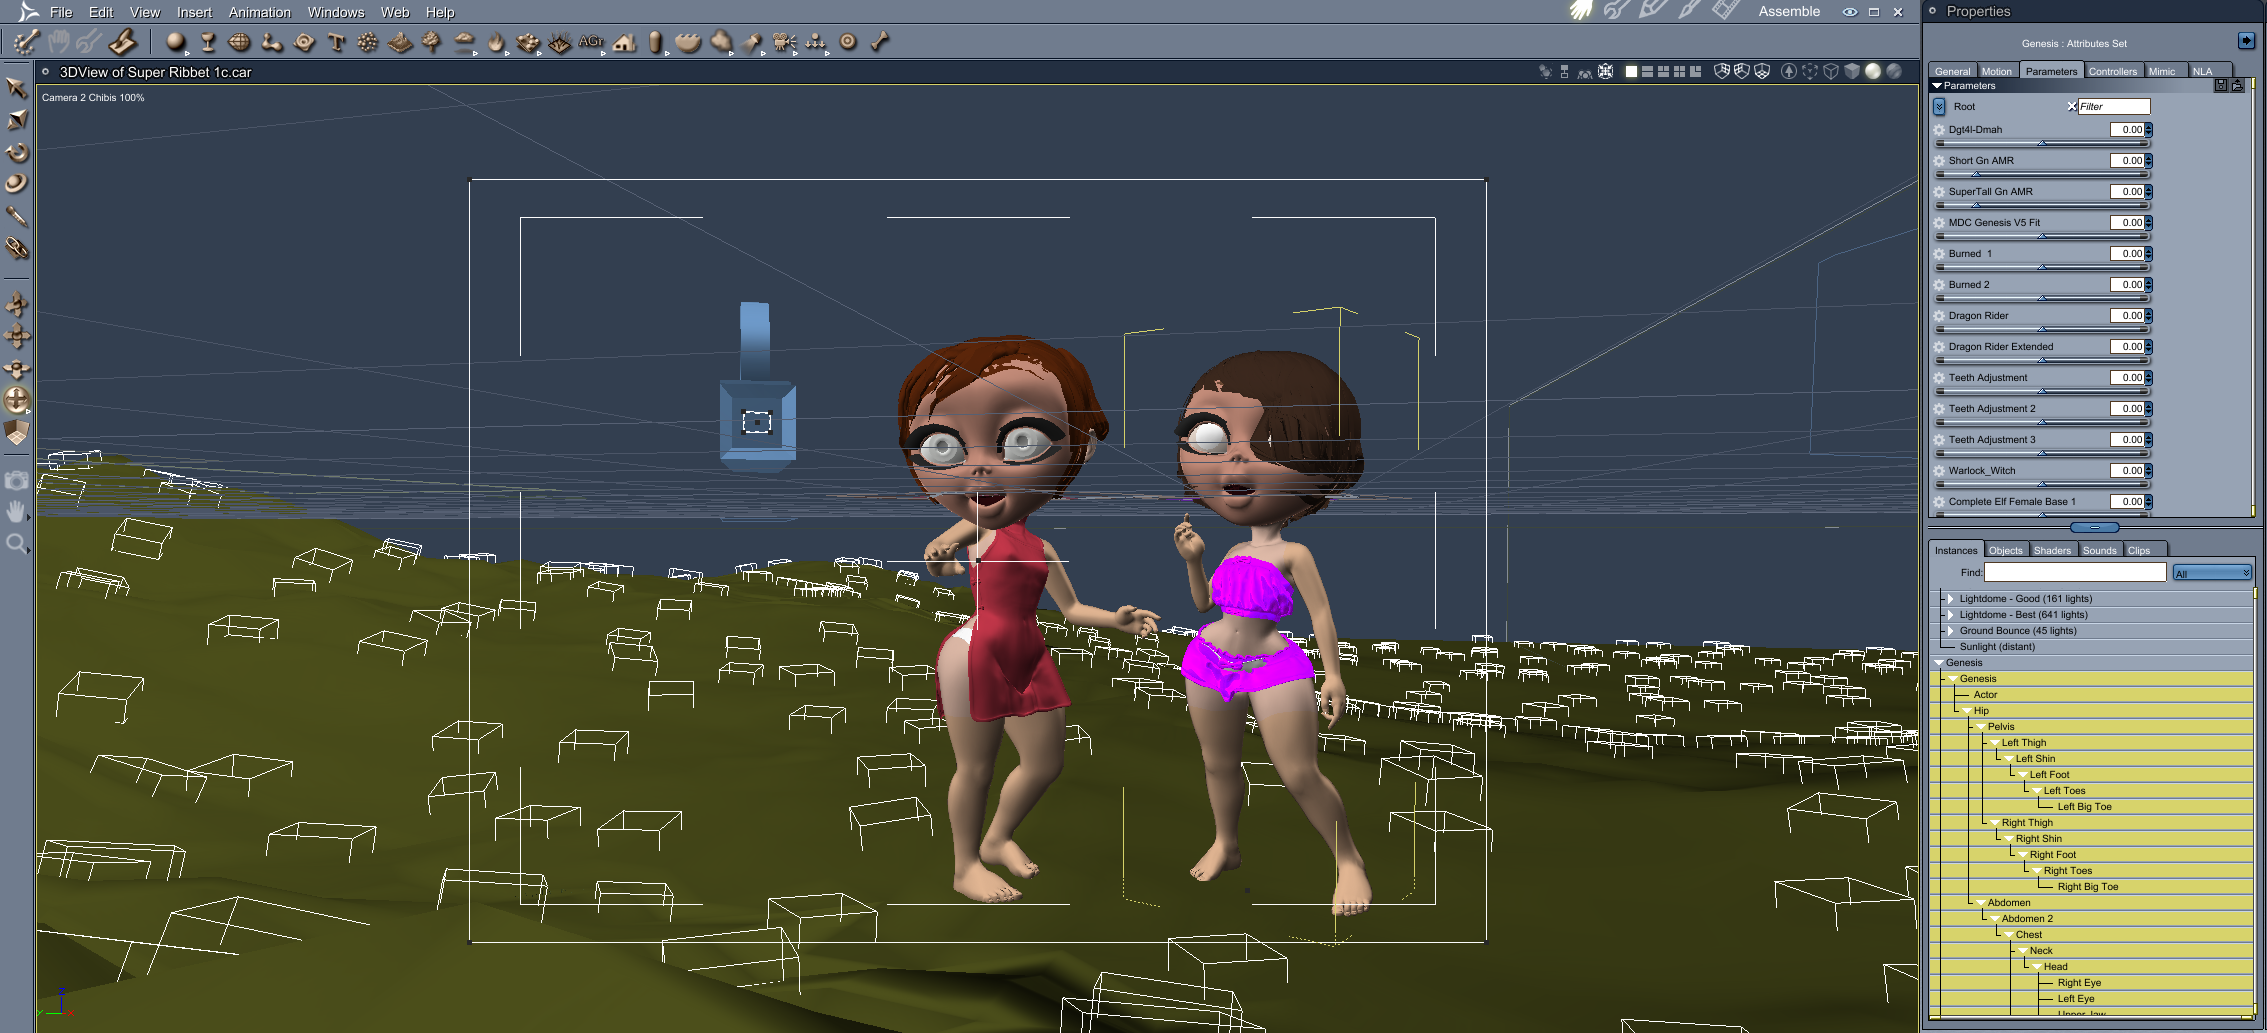Expand Lightdome - Good (161 lights) group

click(1950, 599)
